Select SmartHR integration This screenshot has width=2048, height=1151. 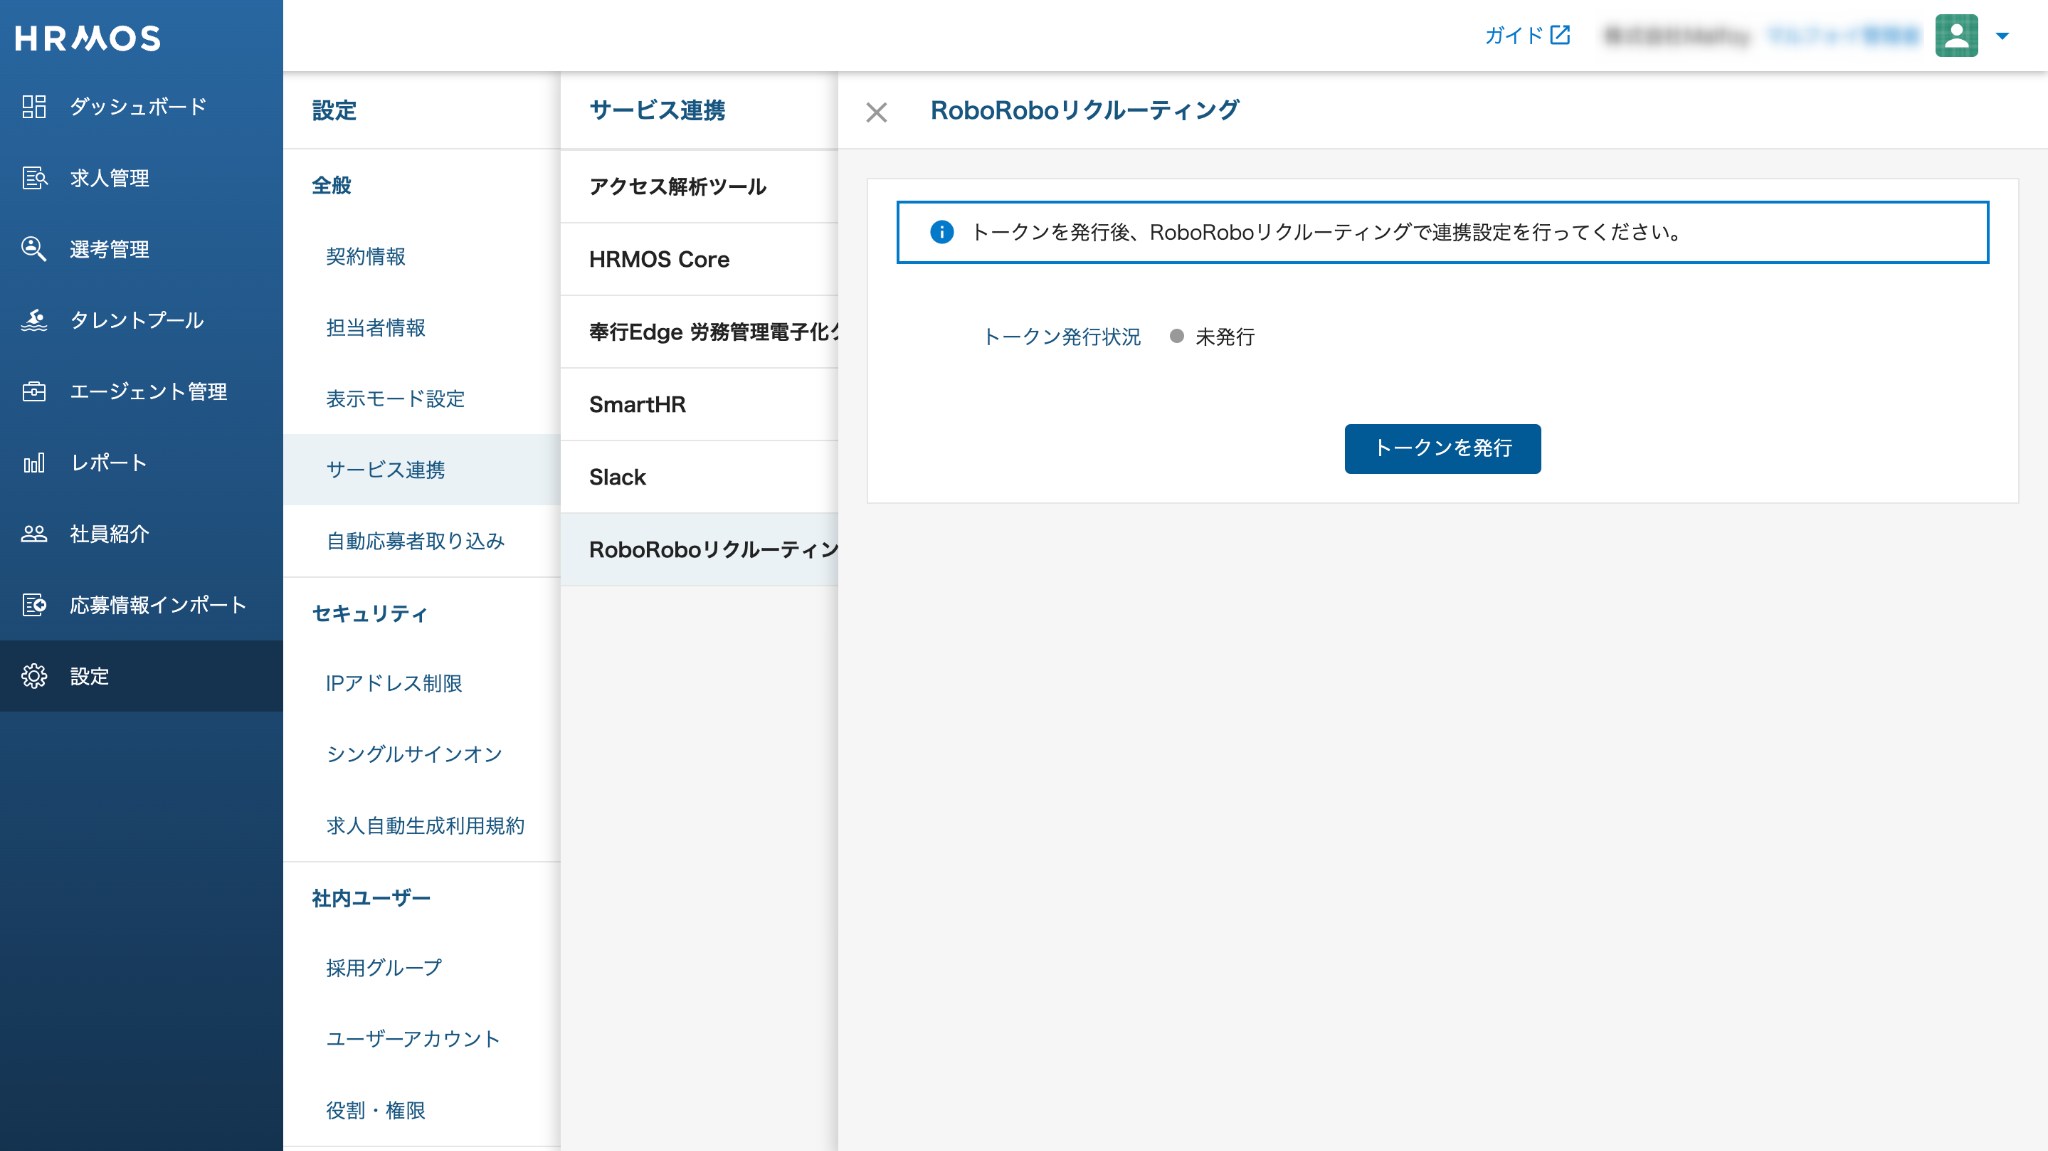[699, 404]
